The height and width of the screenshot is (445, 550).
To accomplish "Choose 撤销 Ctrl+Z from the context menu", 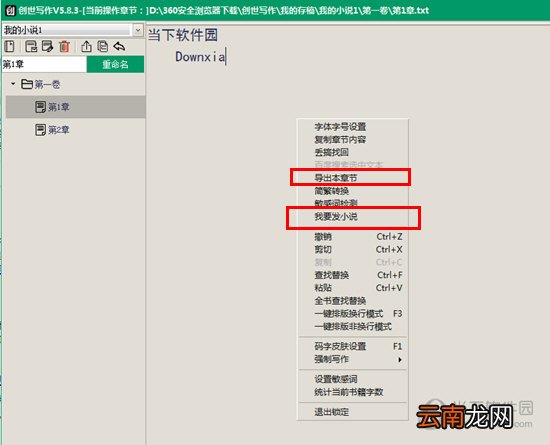I will 353,237.
